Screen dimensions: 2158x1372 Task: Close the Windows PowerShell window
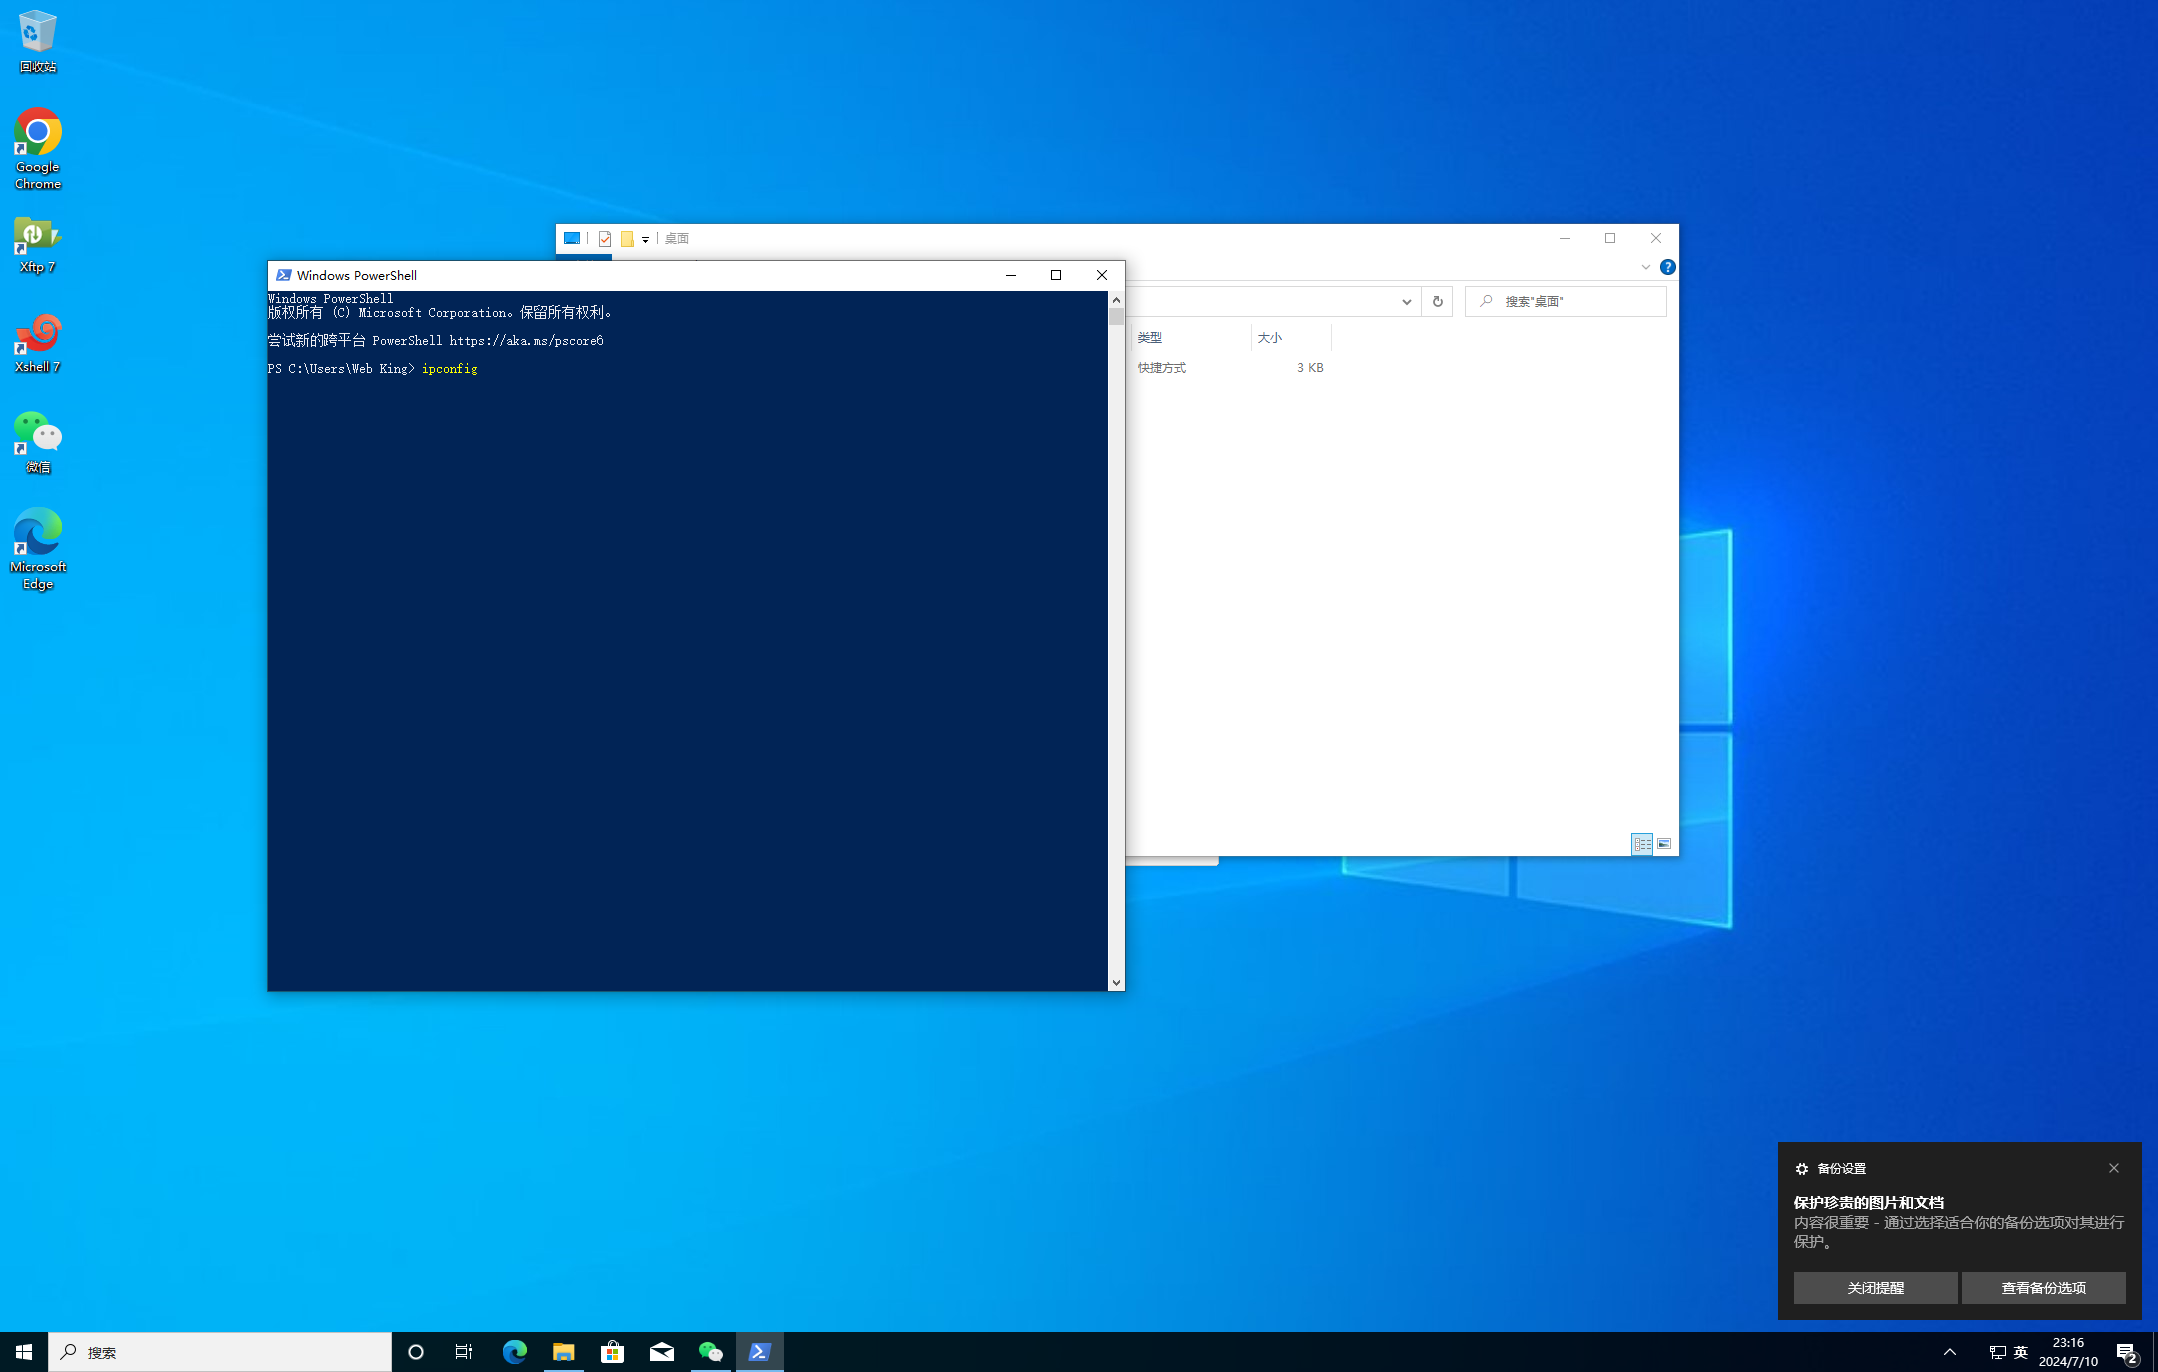click(1101, 275)
